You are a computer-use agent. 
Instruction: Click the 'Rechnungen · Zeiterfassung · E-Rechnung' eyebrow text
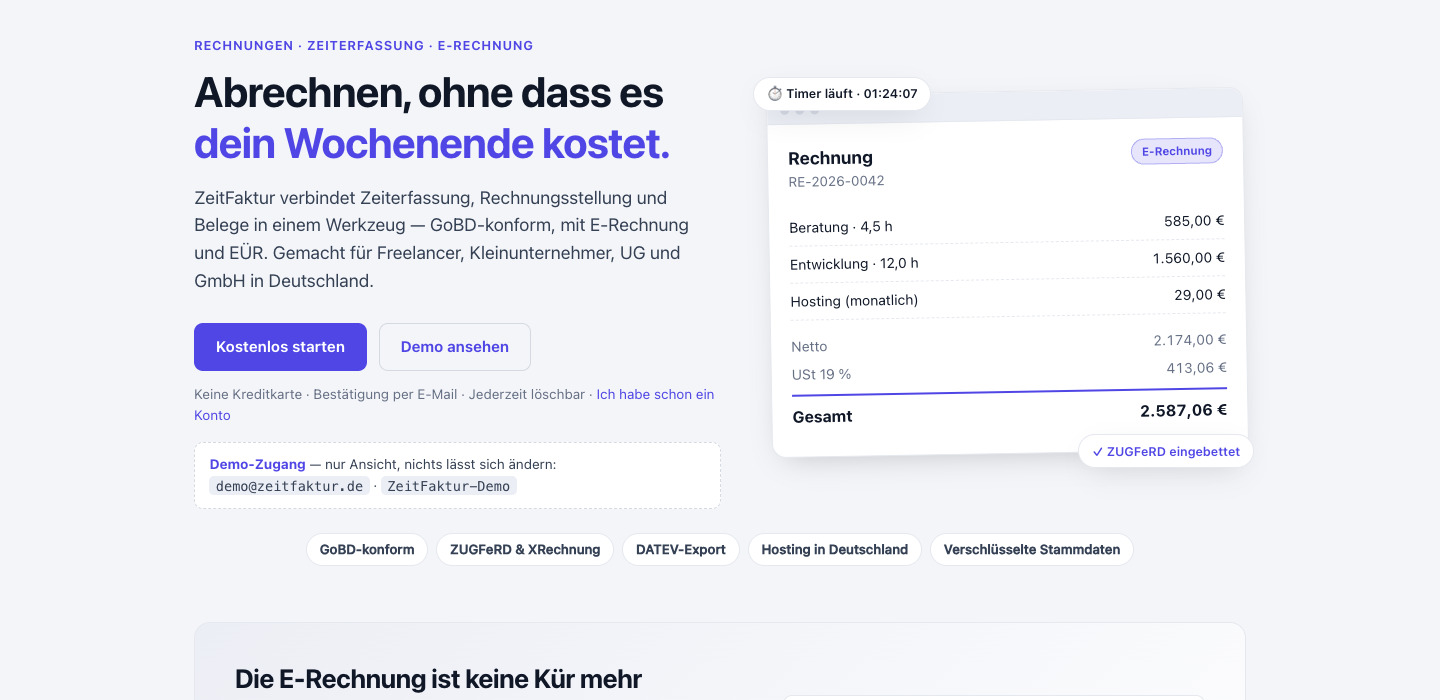364,46
